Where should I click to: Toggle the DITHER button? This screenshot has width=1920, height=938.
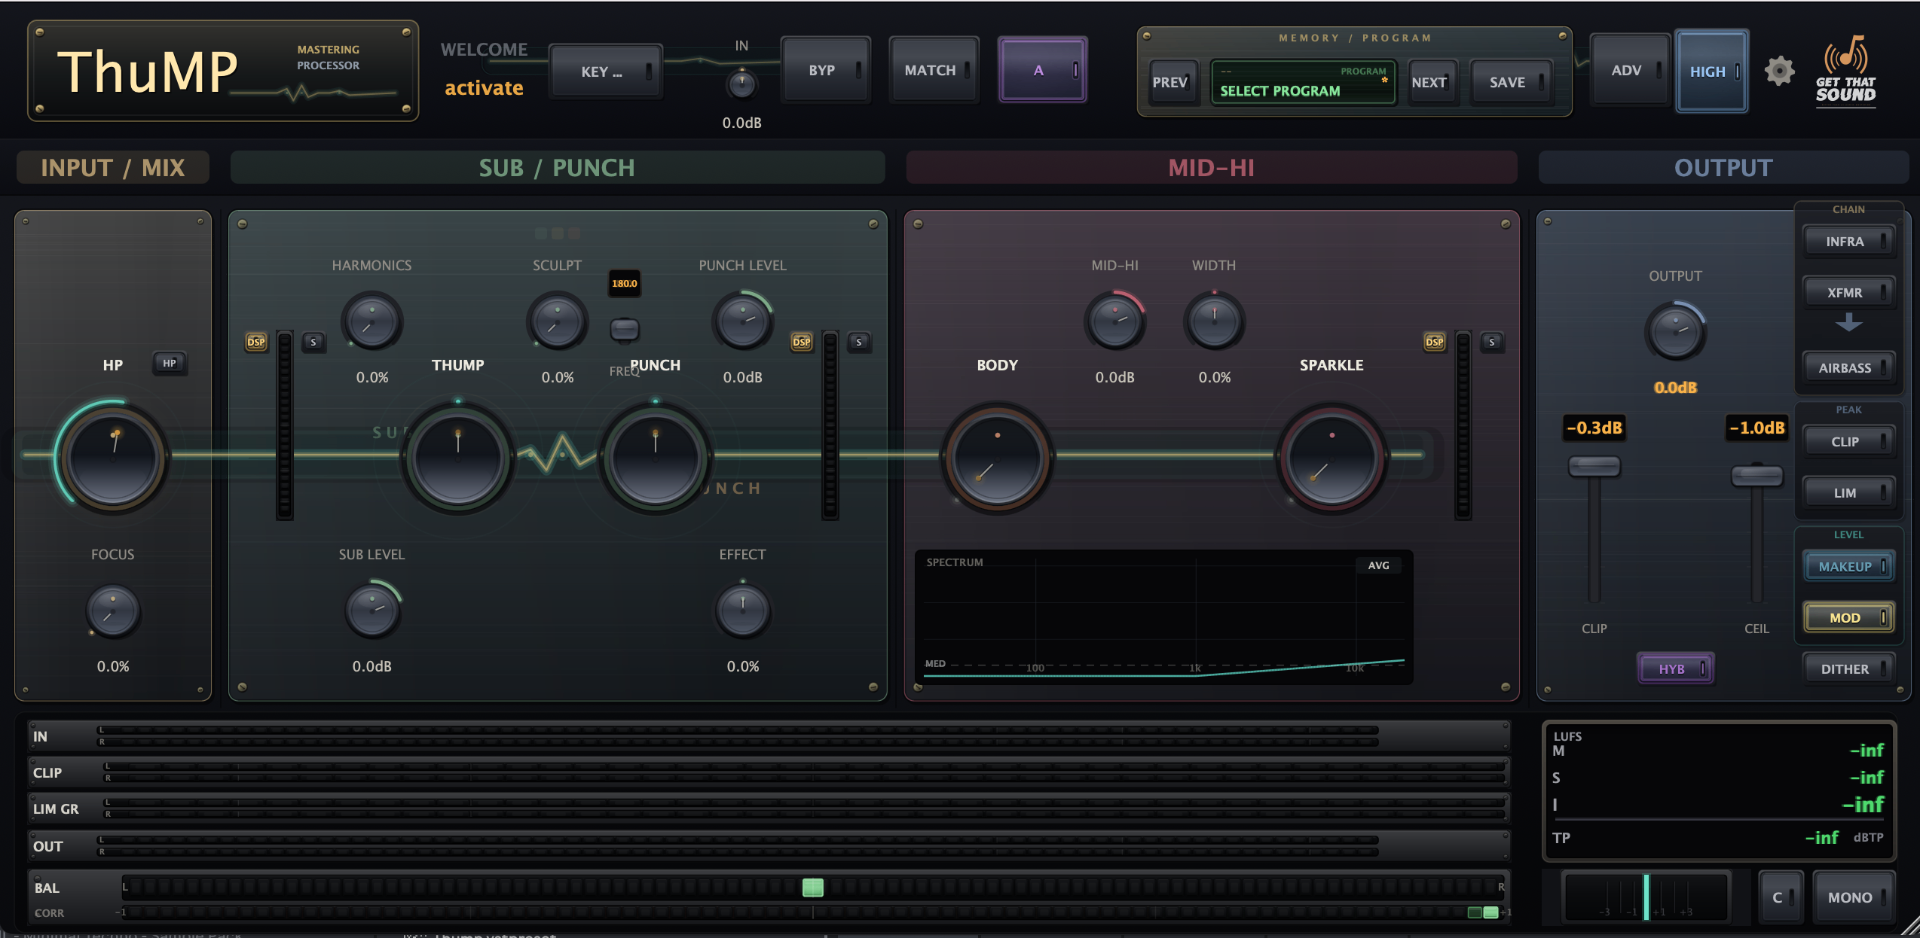[1848, 669]
